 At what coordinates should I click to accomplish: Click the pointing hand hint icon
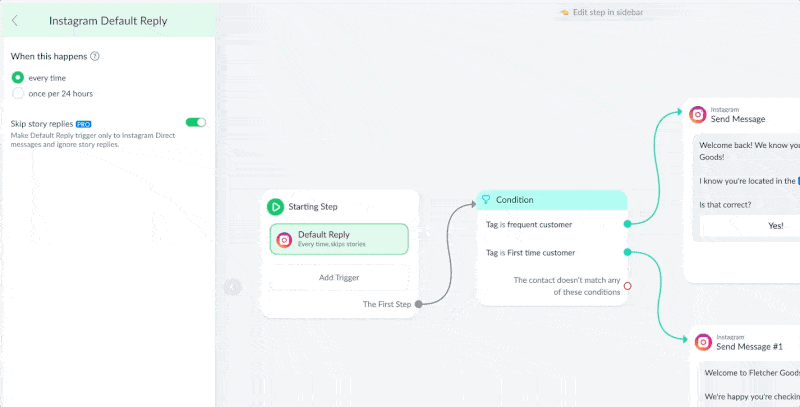coord(564,12)
